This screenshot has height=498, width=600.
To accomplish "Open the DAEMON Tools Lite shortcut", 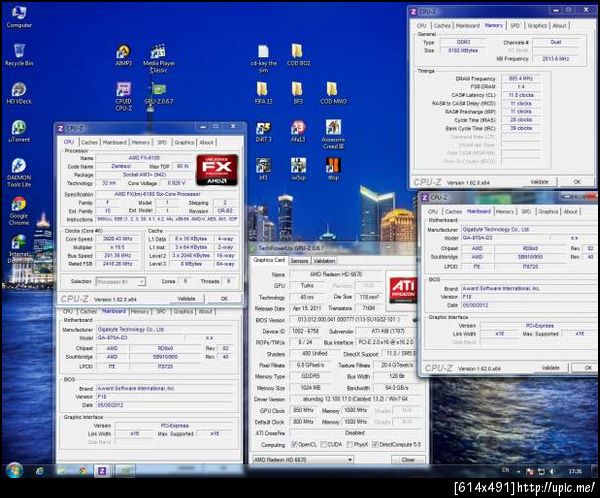I will point(19,173).
